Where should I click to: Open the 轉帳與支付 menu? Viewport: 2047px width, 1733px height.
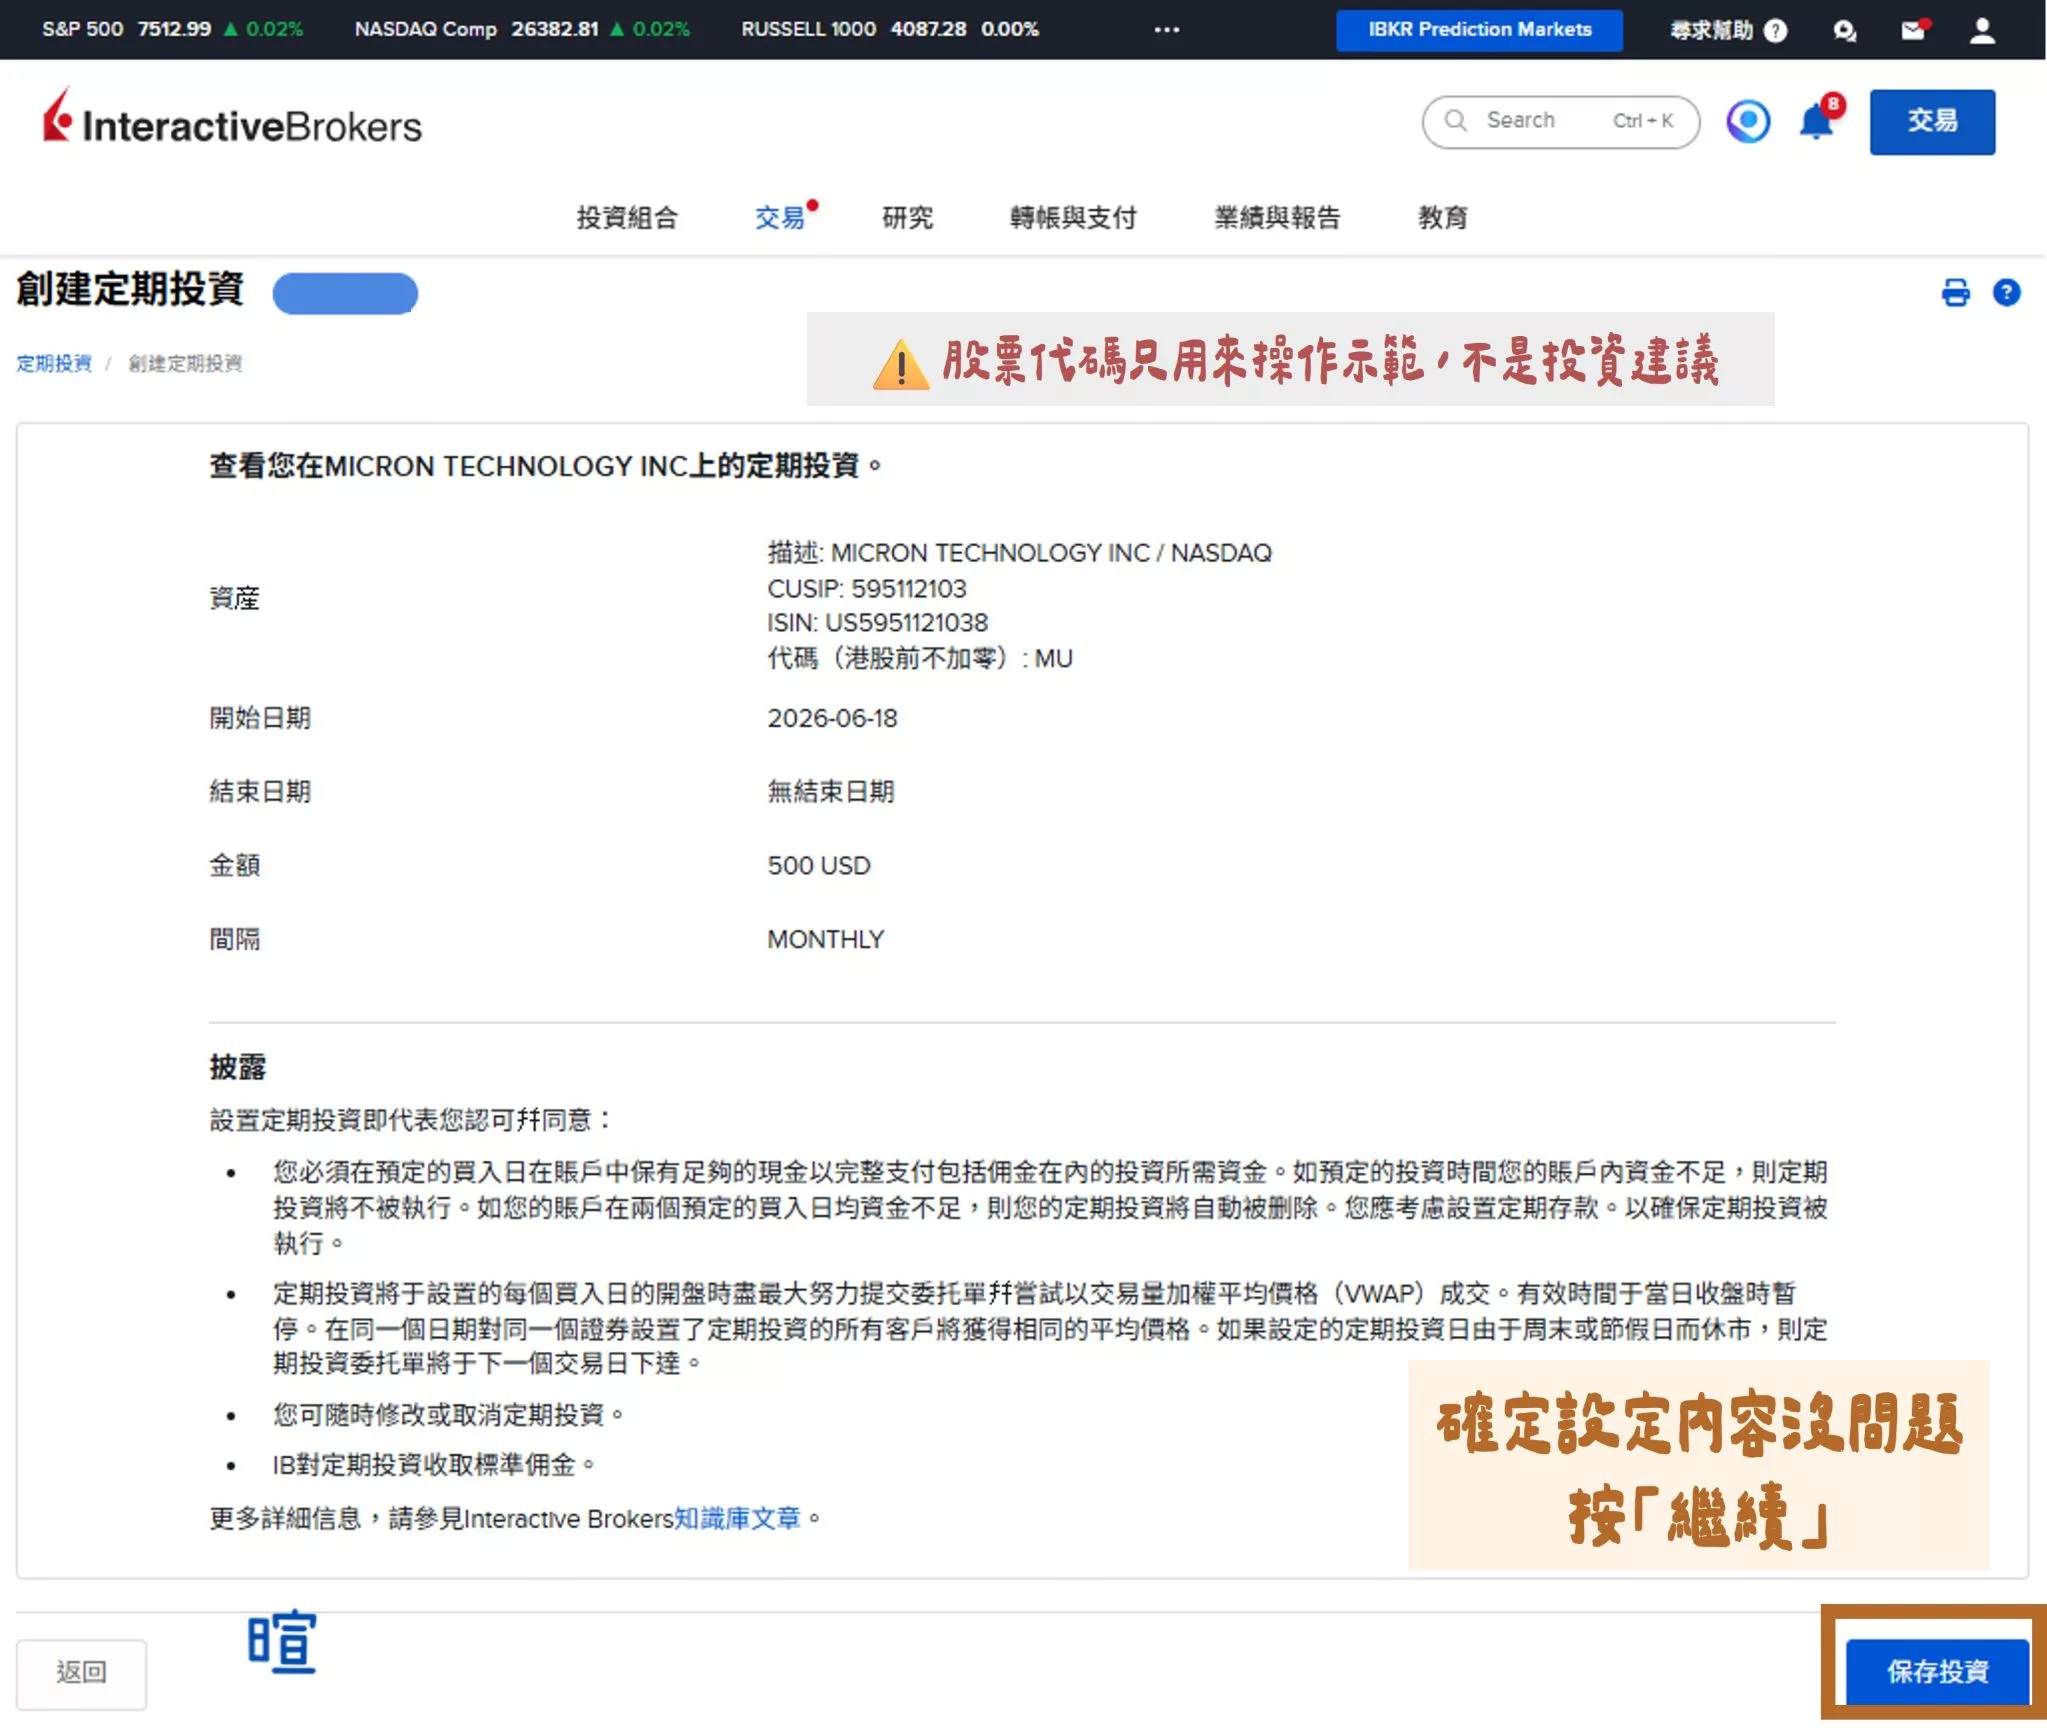click(1073, 217)
